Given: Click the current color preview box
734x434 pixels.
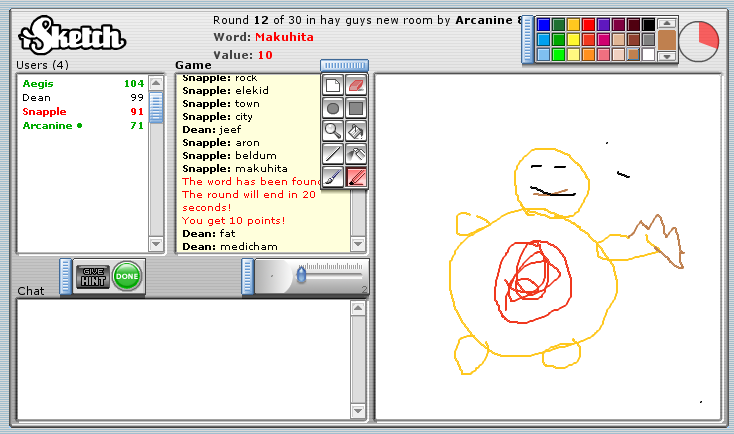Looking at the screenshot, I should pyautogui.click(x=667, y=40).
